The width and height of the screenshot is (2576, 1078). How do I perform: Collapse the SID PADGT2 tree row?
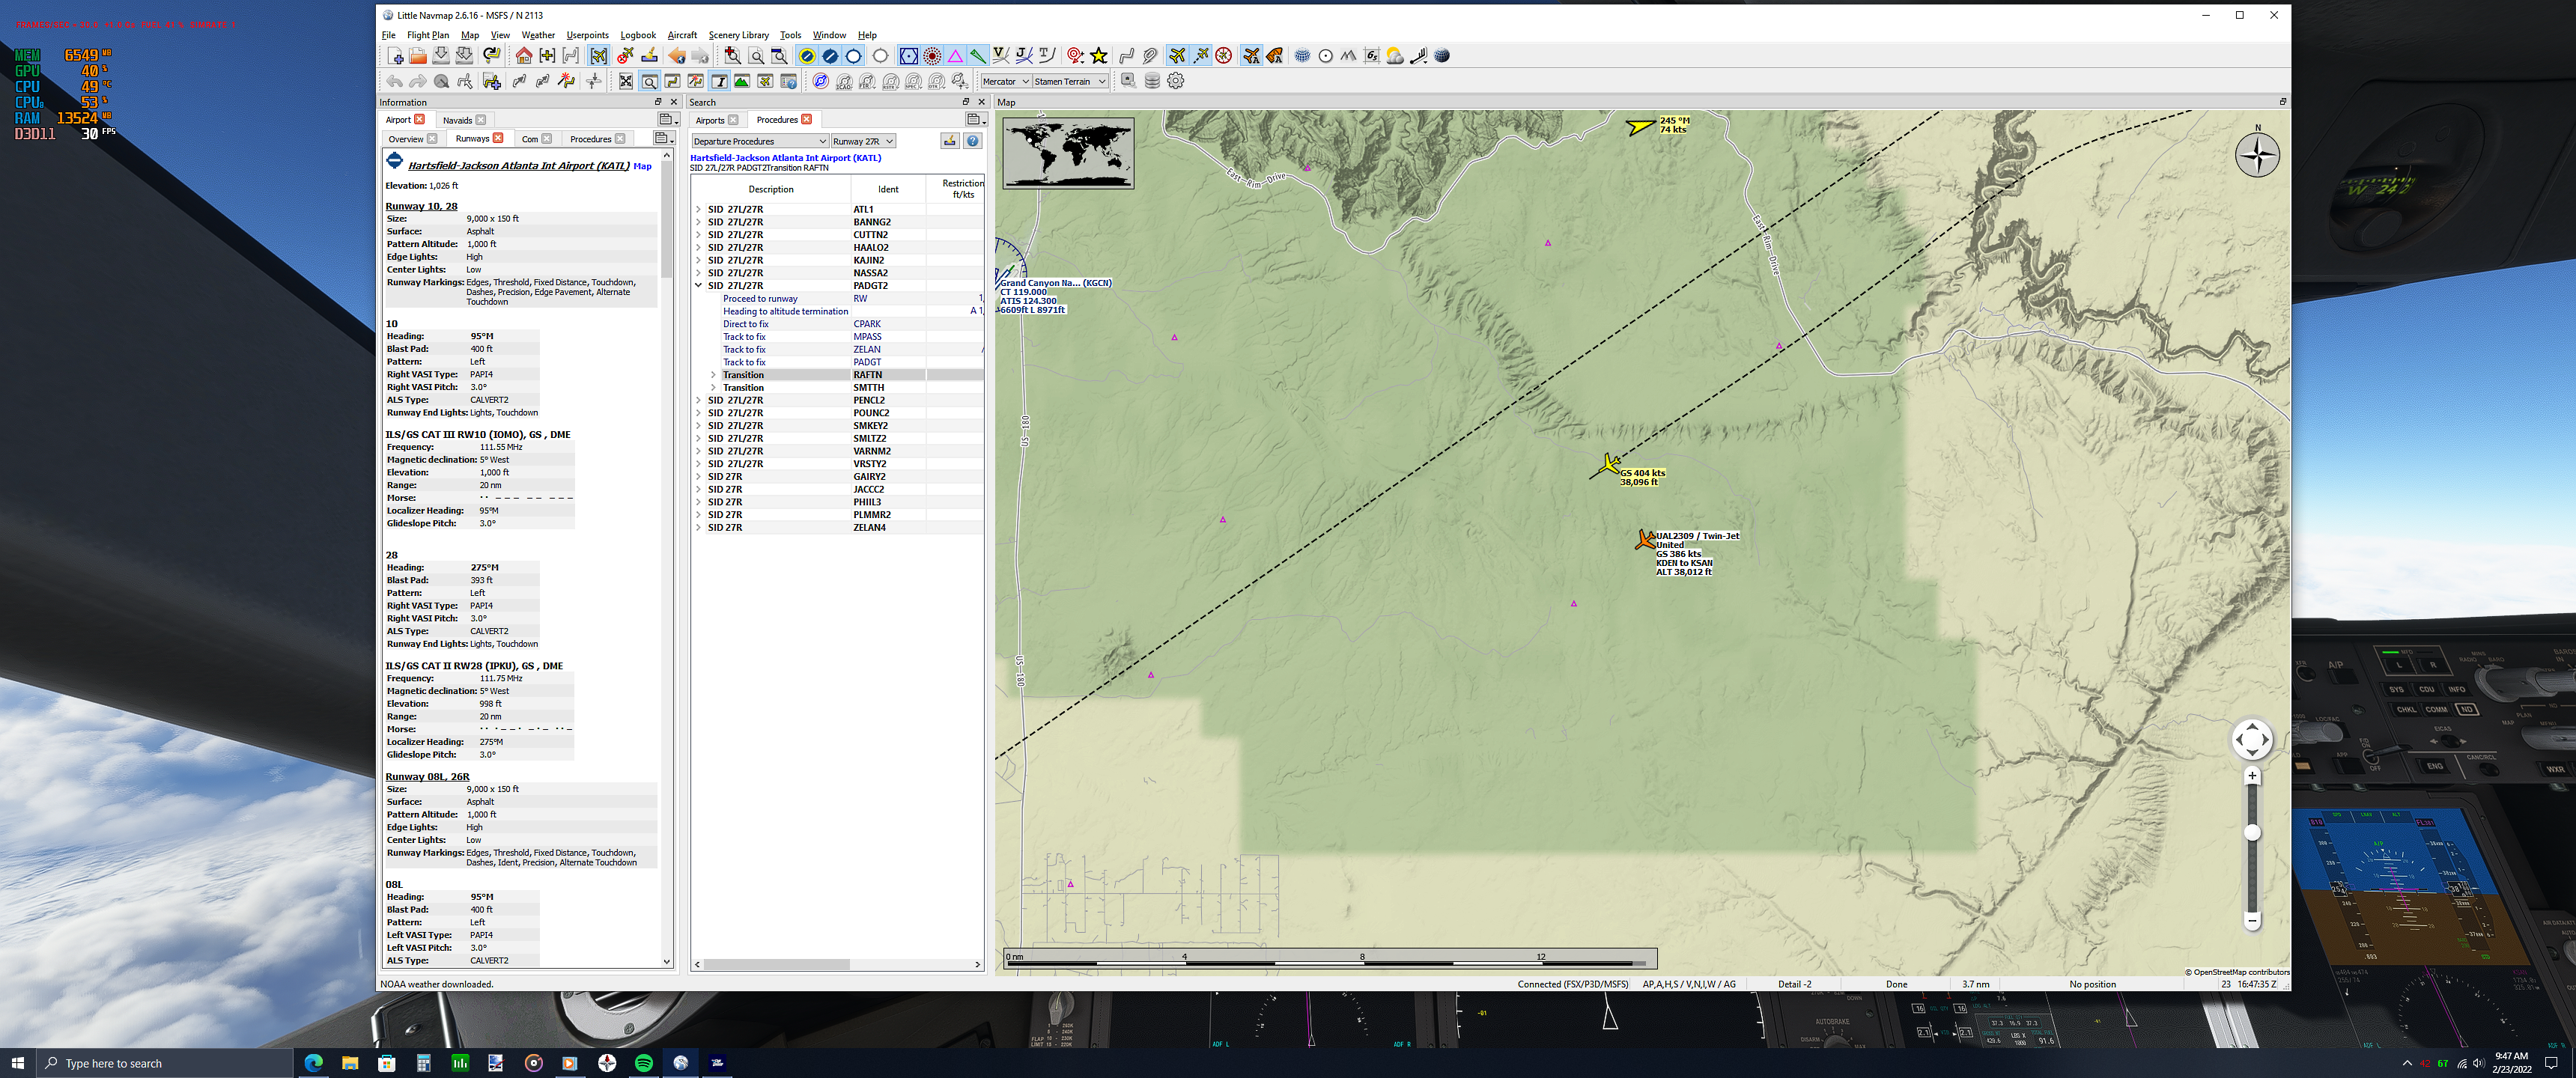click(698, 286)
